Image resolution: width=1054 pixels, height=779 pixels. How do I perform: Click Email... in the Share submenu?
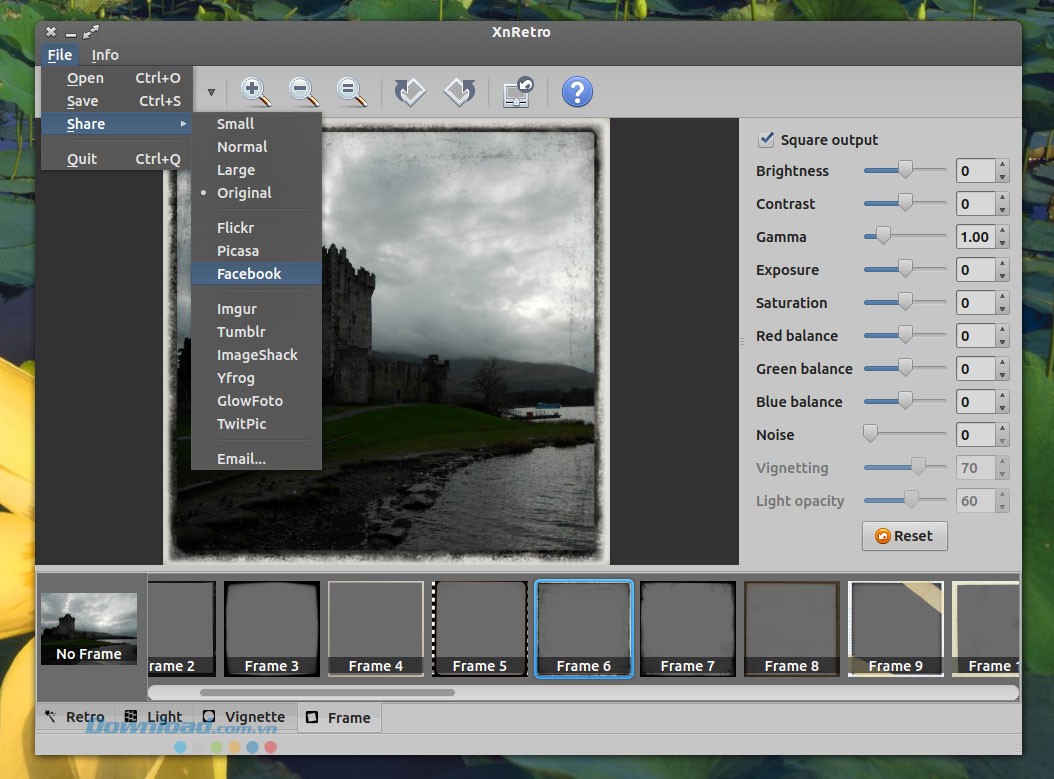241,459
